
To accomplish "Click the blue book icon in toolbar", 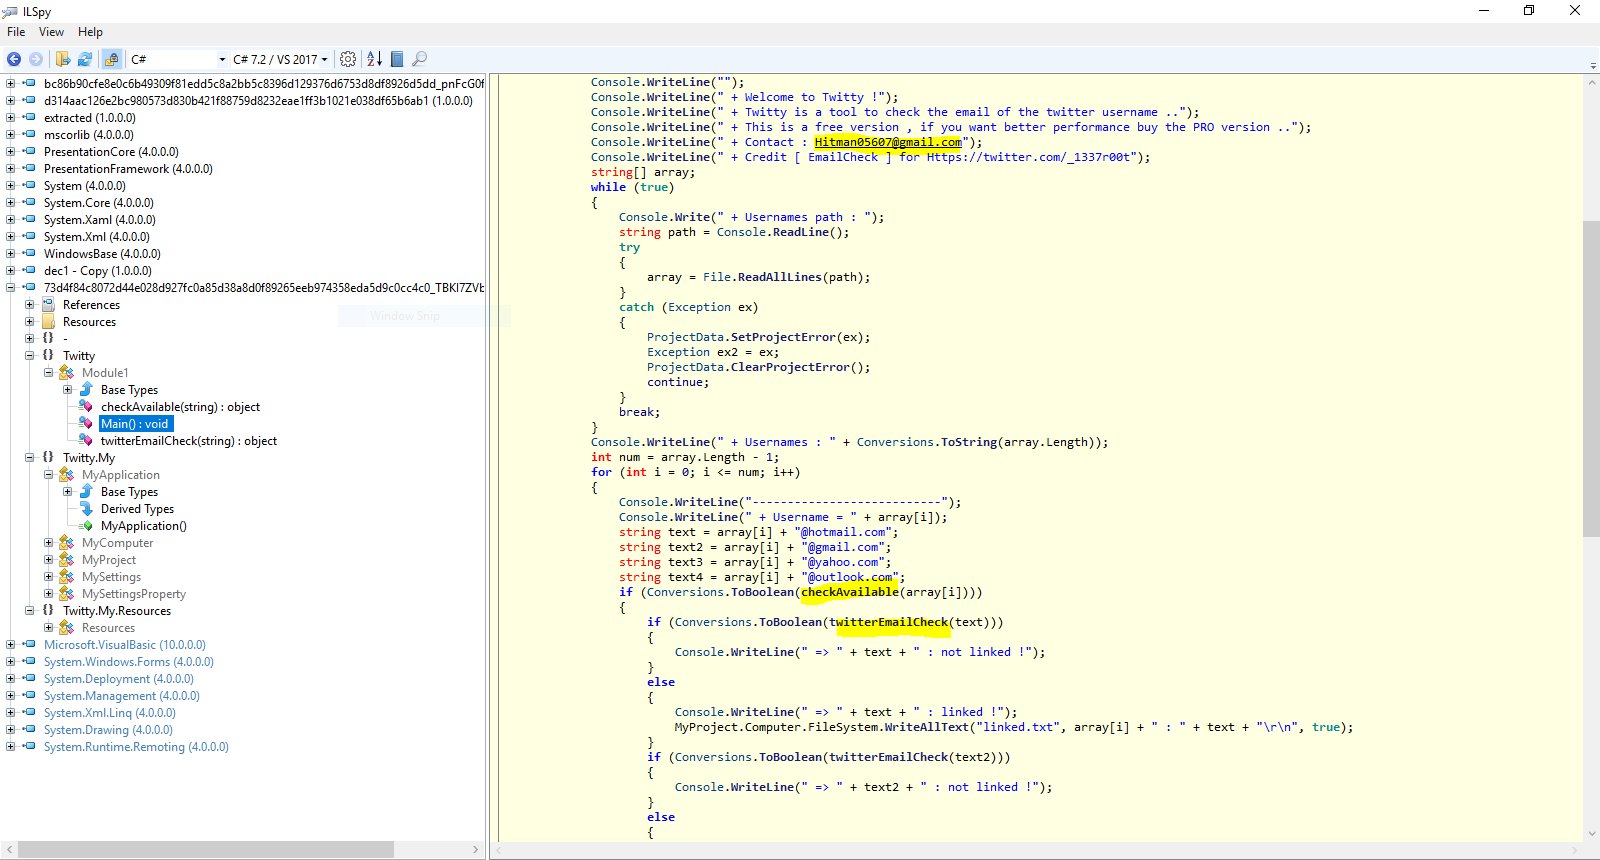I will tap(397, 59).
